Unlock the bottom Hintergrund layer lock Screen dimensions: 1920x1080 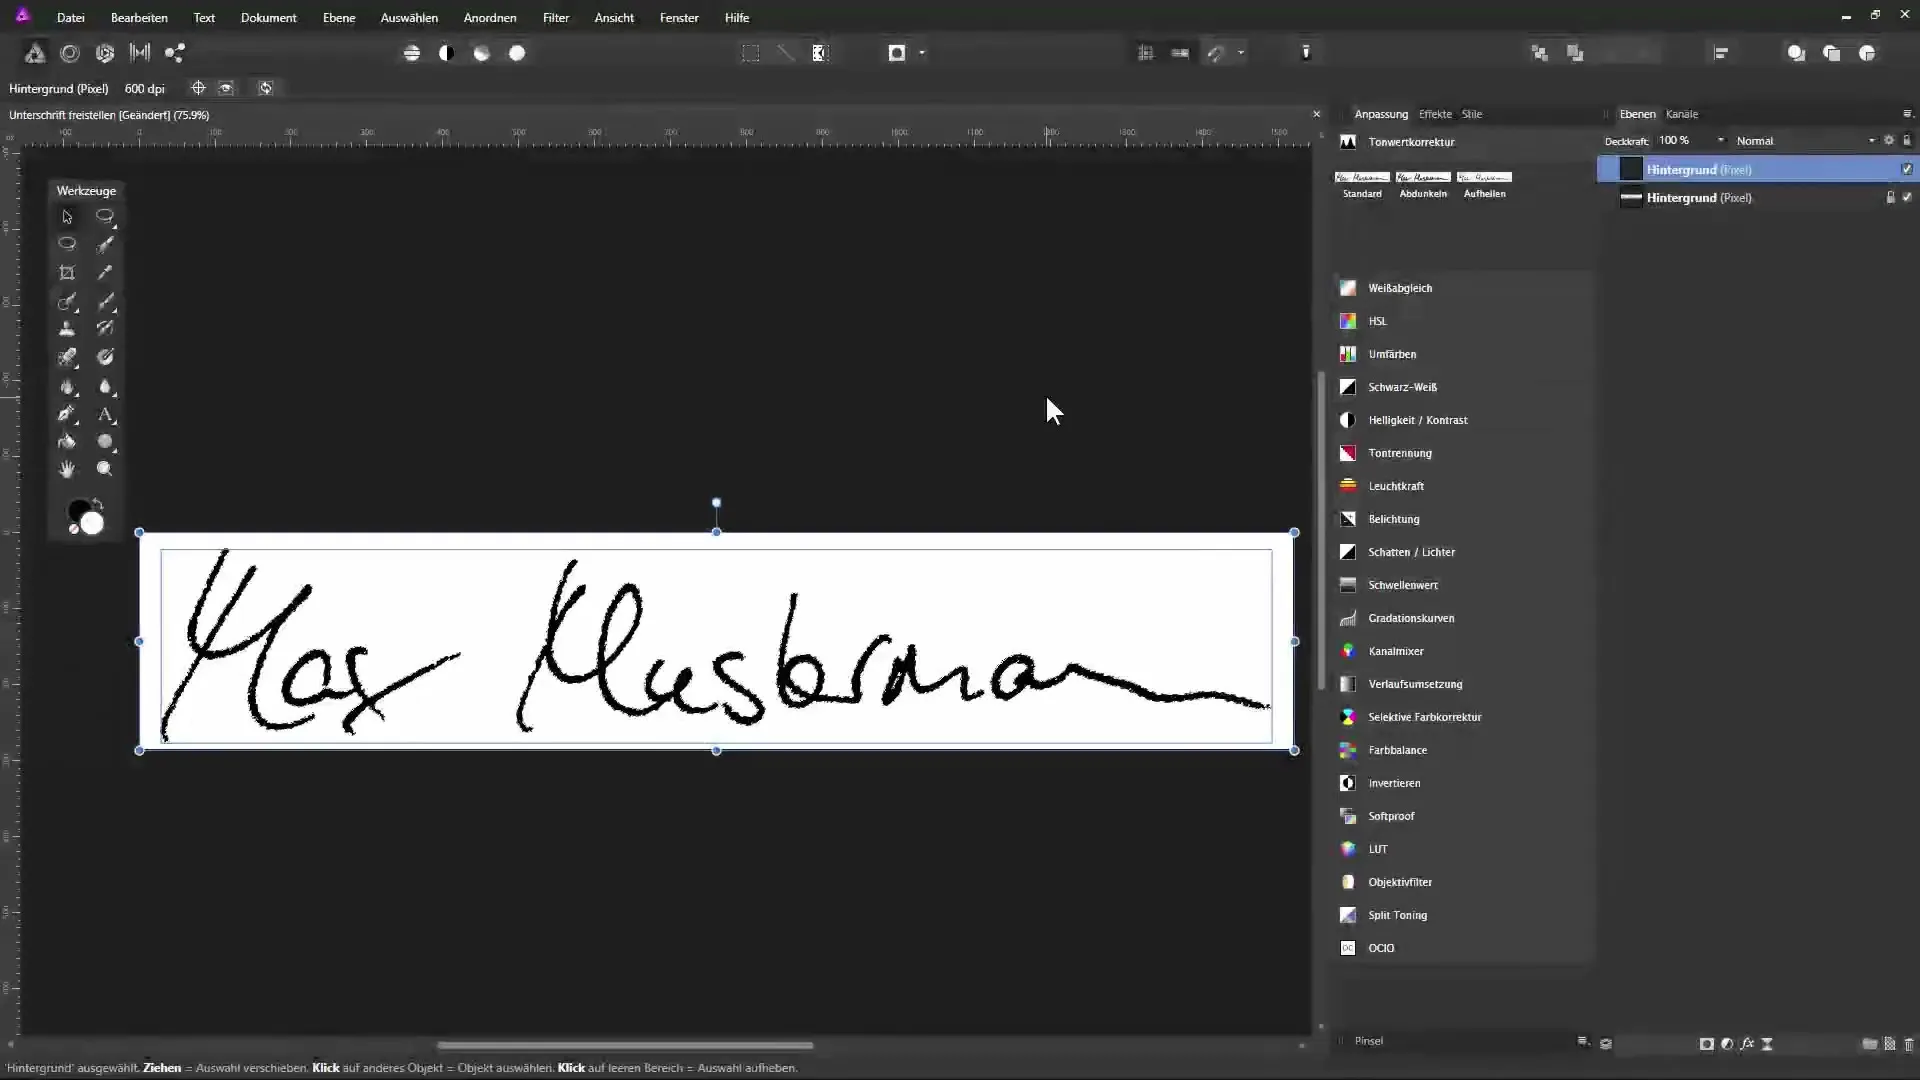coord(1890,198)
